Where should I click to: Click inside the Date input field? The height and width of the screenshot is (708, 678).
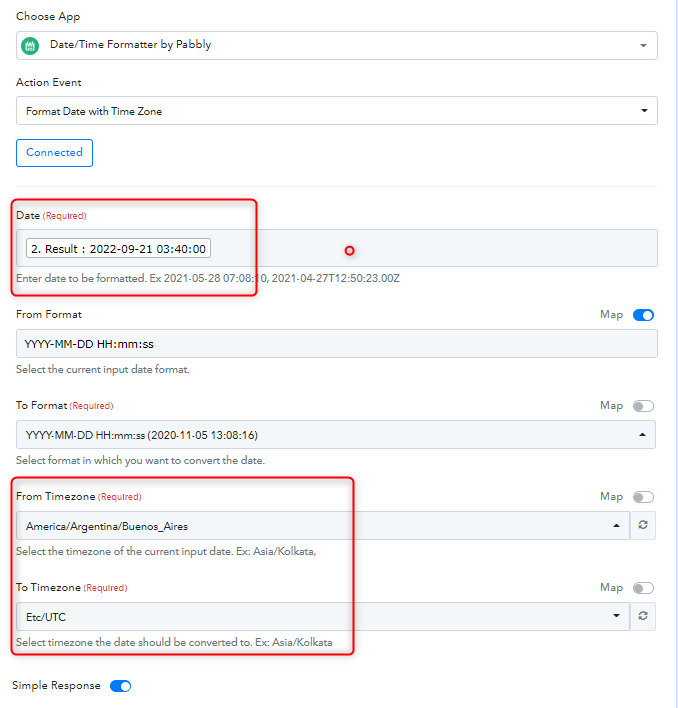point(337,248)
